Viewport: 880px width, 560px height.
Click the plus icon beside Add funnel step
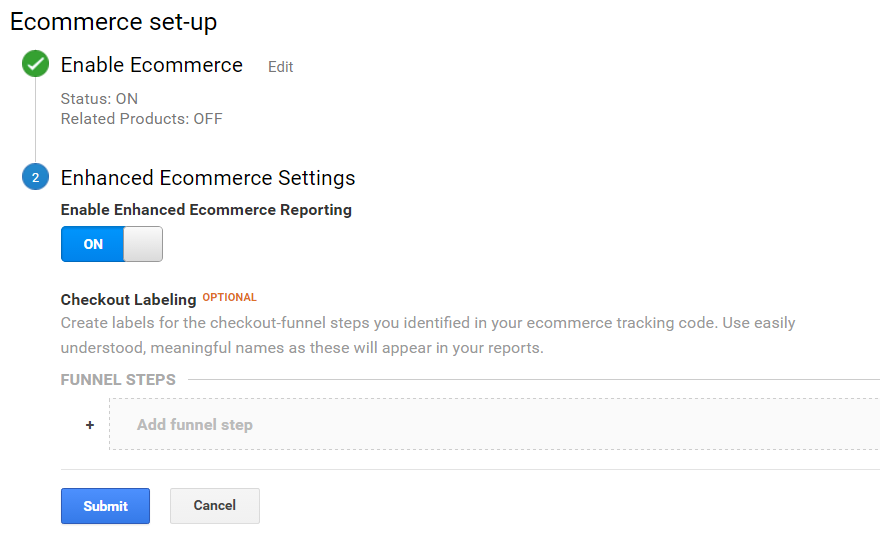[90, 425]
